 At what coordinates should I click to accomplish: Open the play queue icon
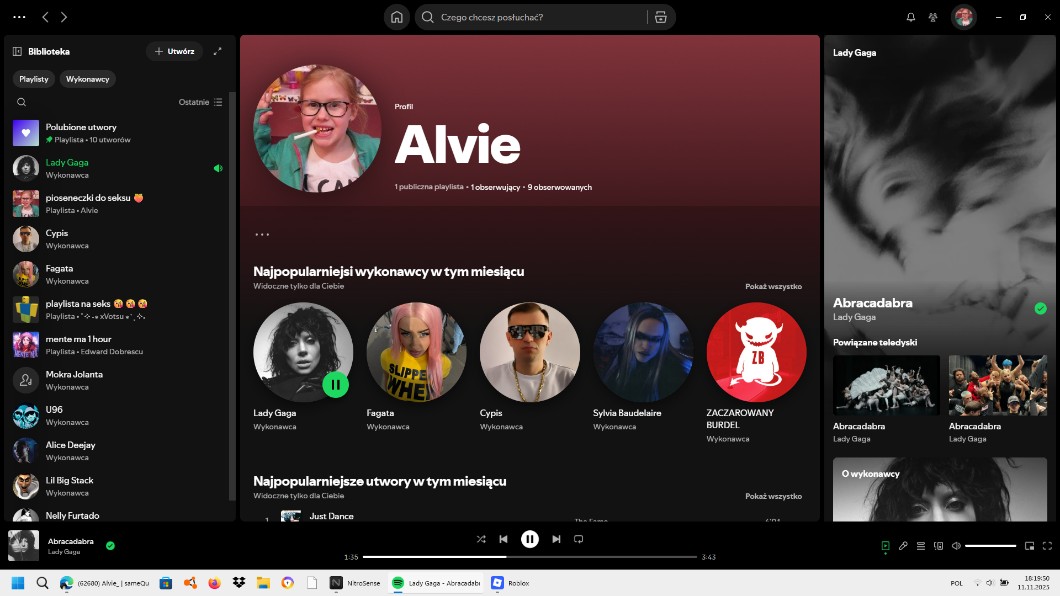coord(921,546)
